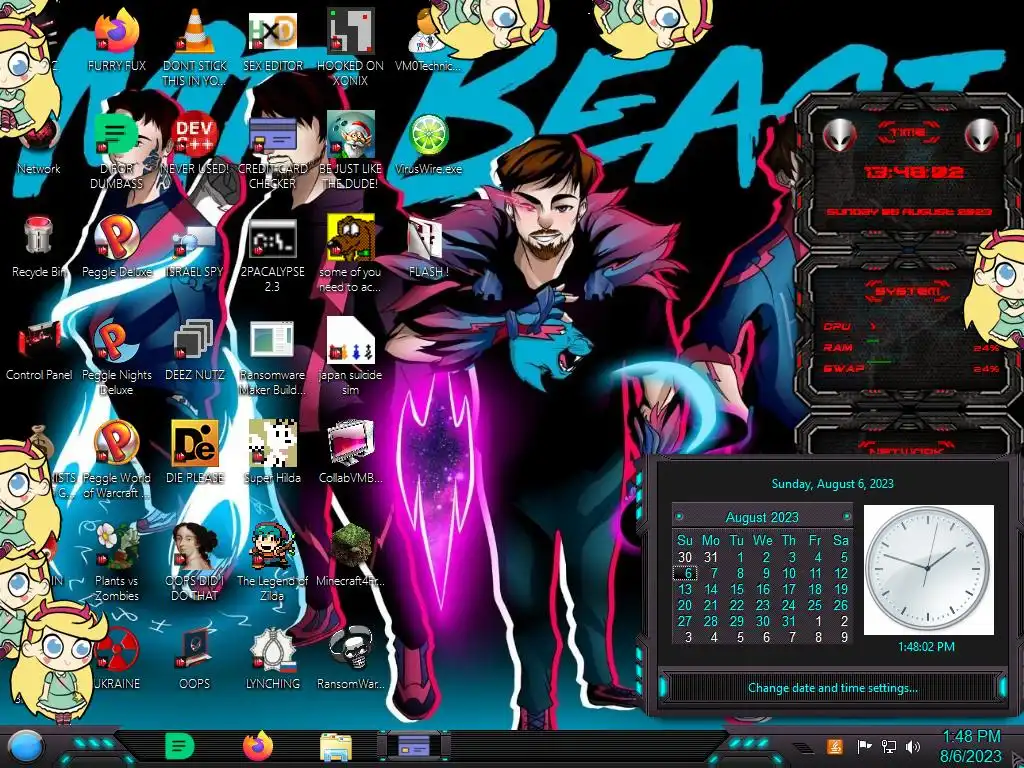This screenshot has width=1024, height=768.
Task: Open Ransomware Maker Builder icon
Action: point(272,341)
